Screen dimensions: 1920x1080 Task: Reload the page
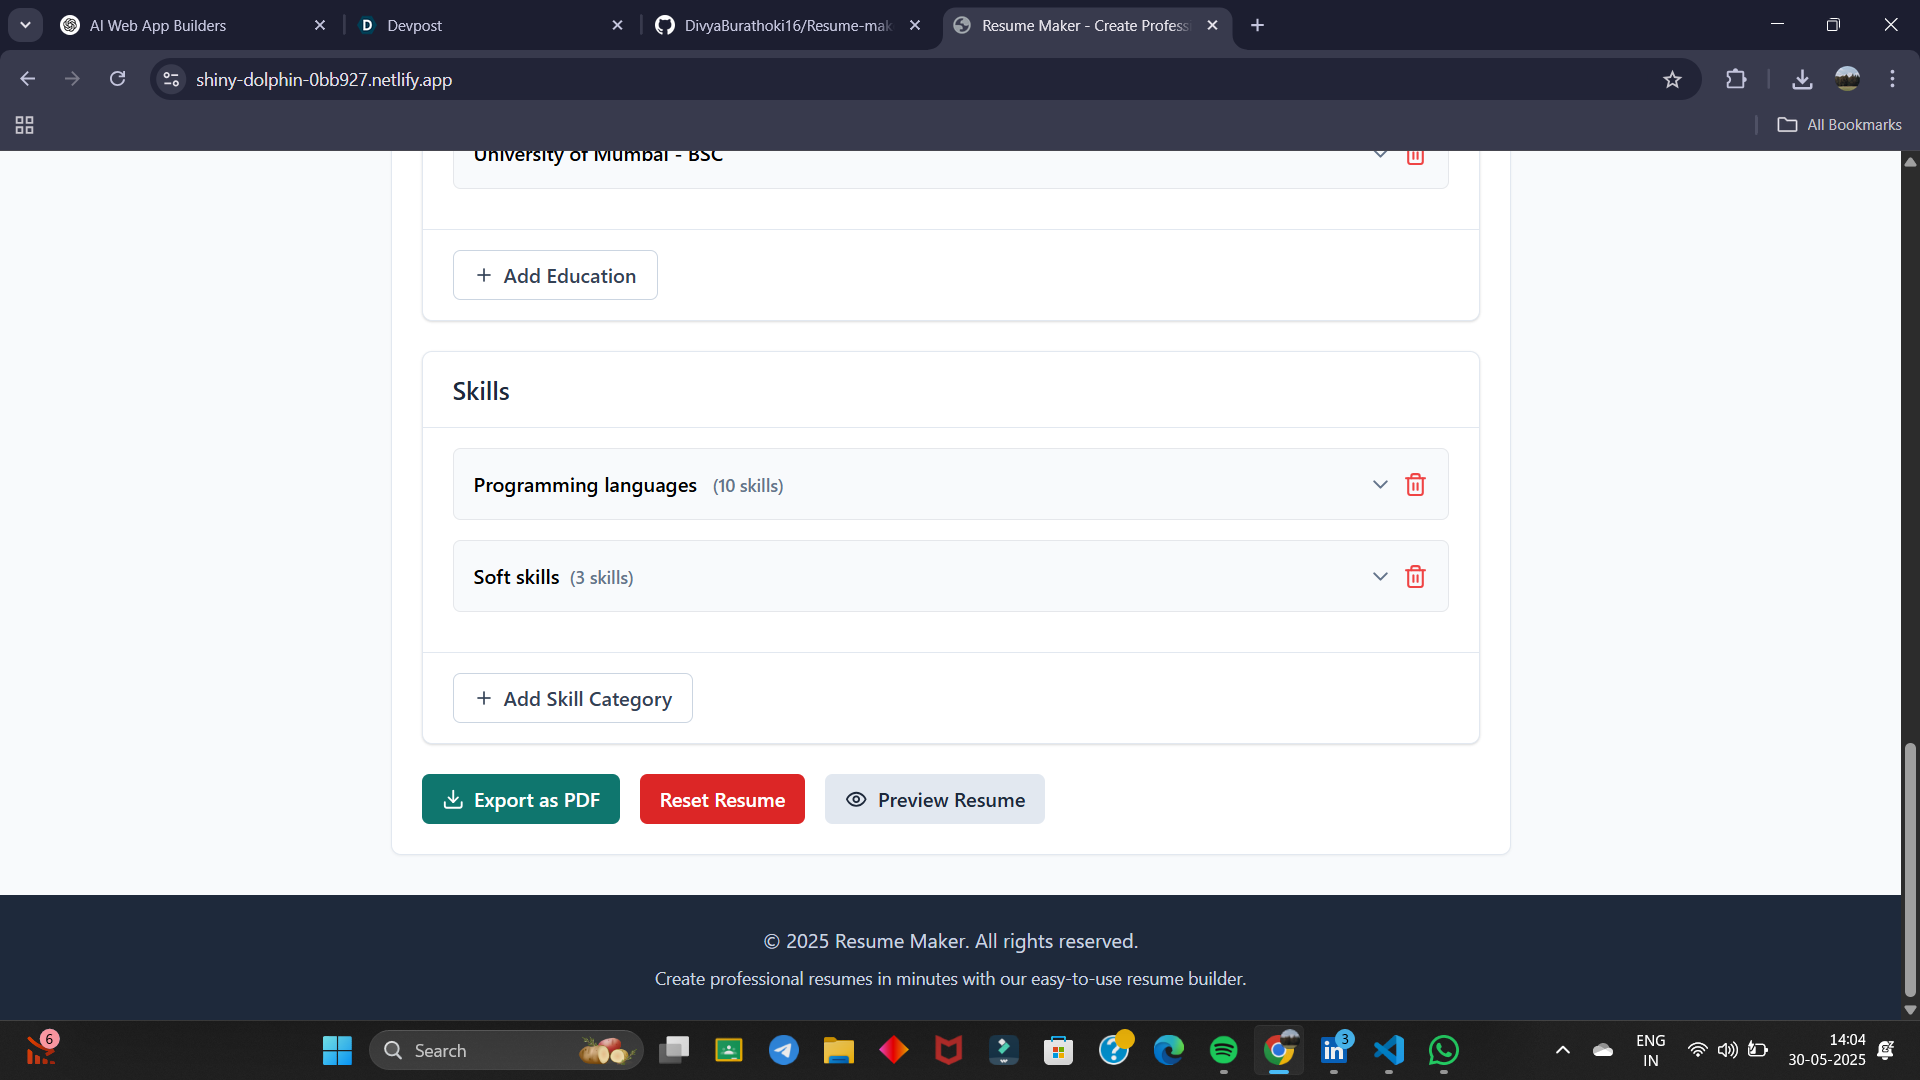point(118,79)
